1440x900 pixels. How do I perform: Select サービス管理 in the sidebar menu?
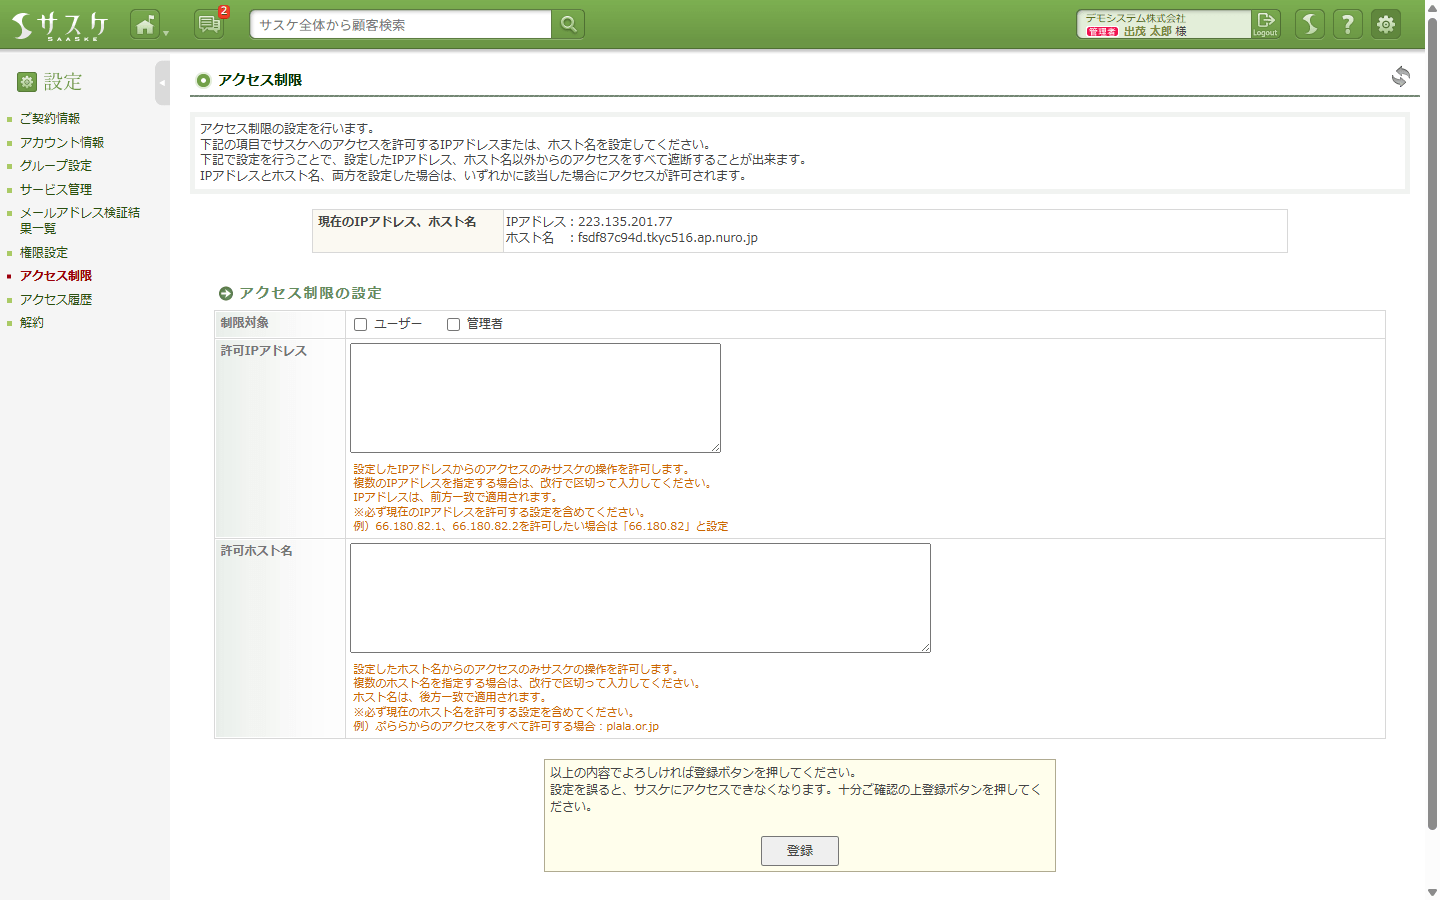[x=53, y=189]
